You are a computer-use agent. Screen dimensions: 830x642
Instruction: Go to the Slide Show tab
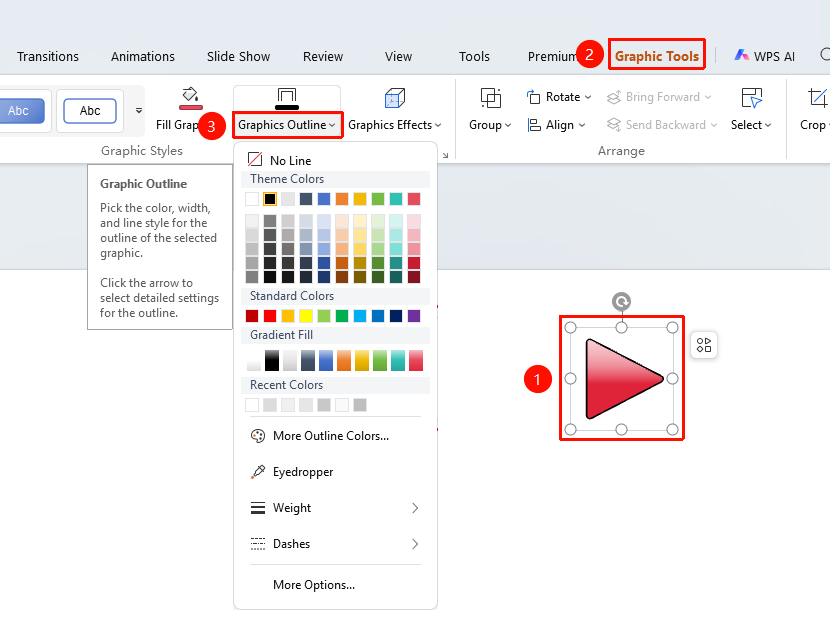click(239, 56)
